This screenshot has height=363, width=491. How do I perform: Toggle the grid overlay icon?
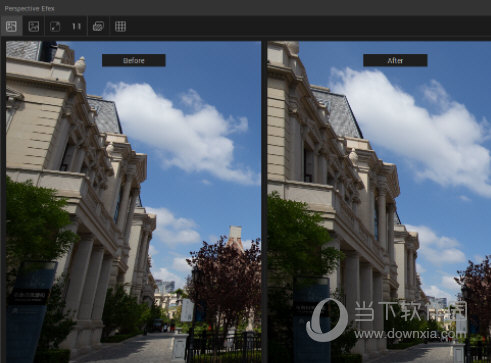120,26
